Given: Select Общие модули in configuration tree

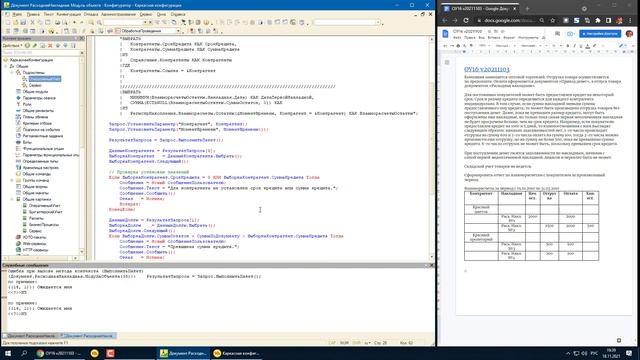Looking at the screenshot, I should tap(35, 91).
